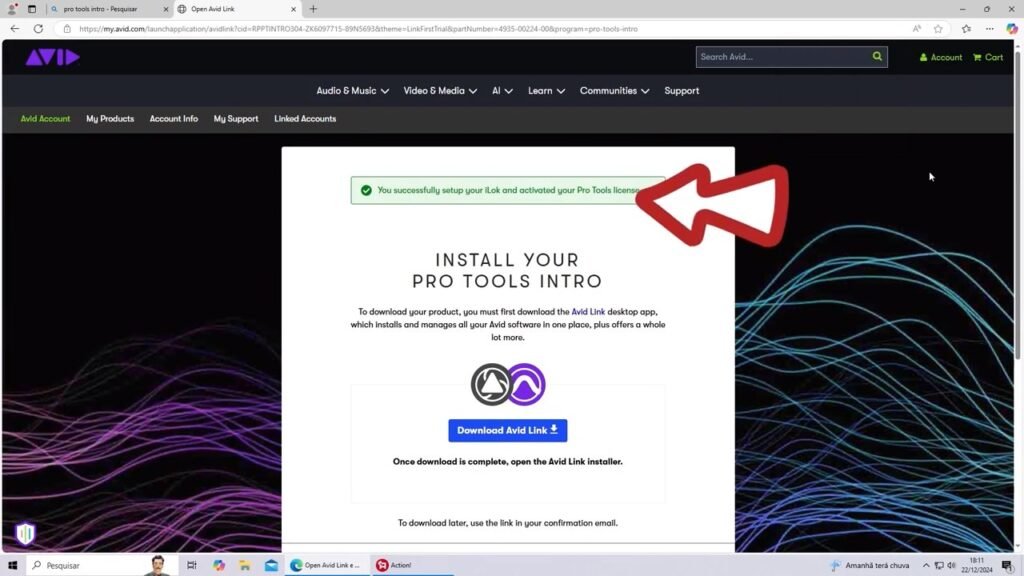
Task: Open My Products
Action: [x=110, y=119]
